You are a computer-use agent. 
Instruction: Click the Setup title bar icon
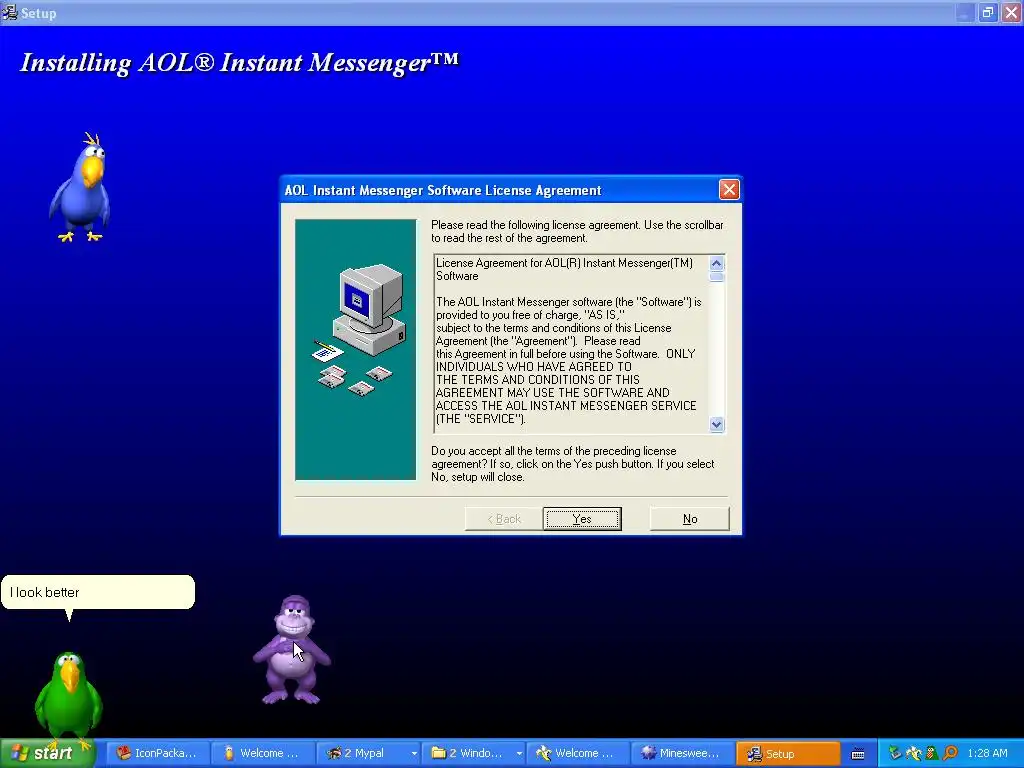point(10,12)
